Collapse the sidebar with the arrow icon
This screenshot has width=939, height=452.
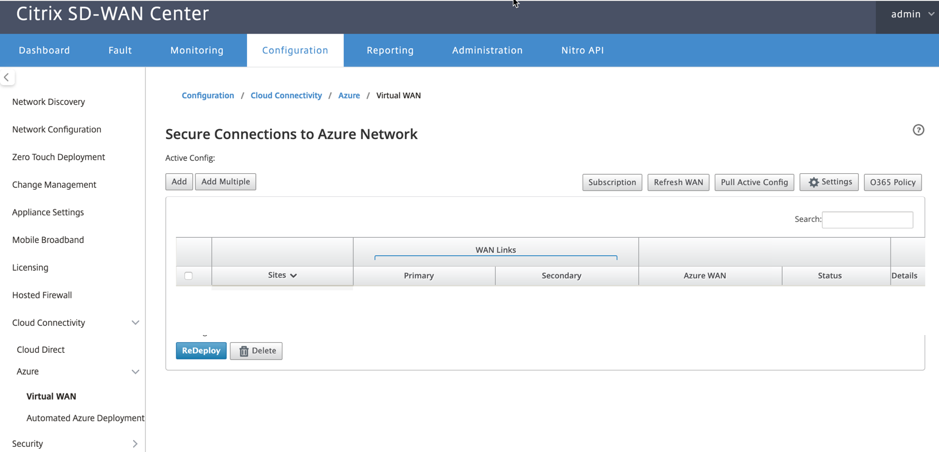point(7,77)
